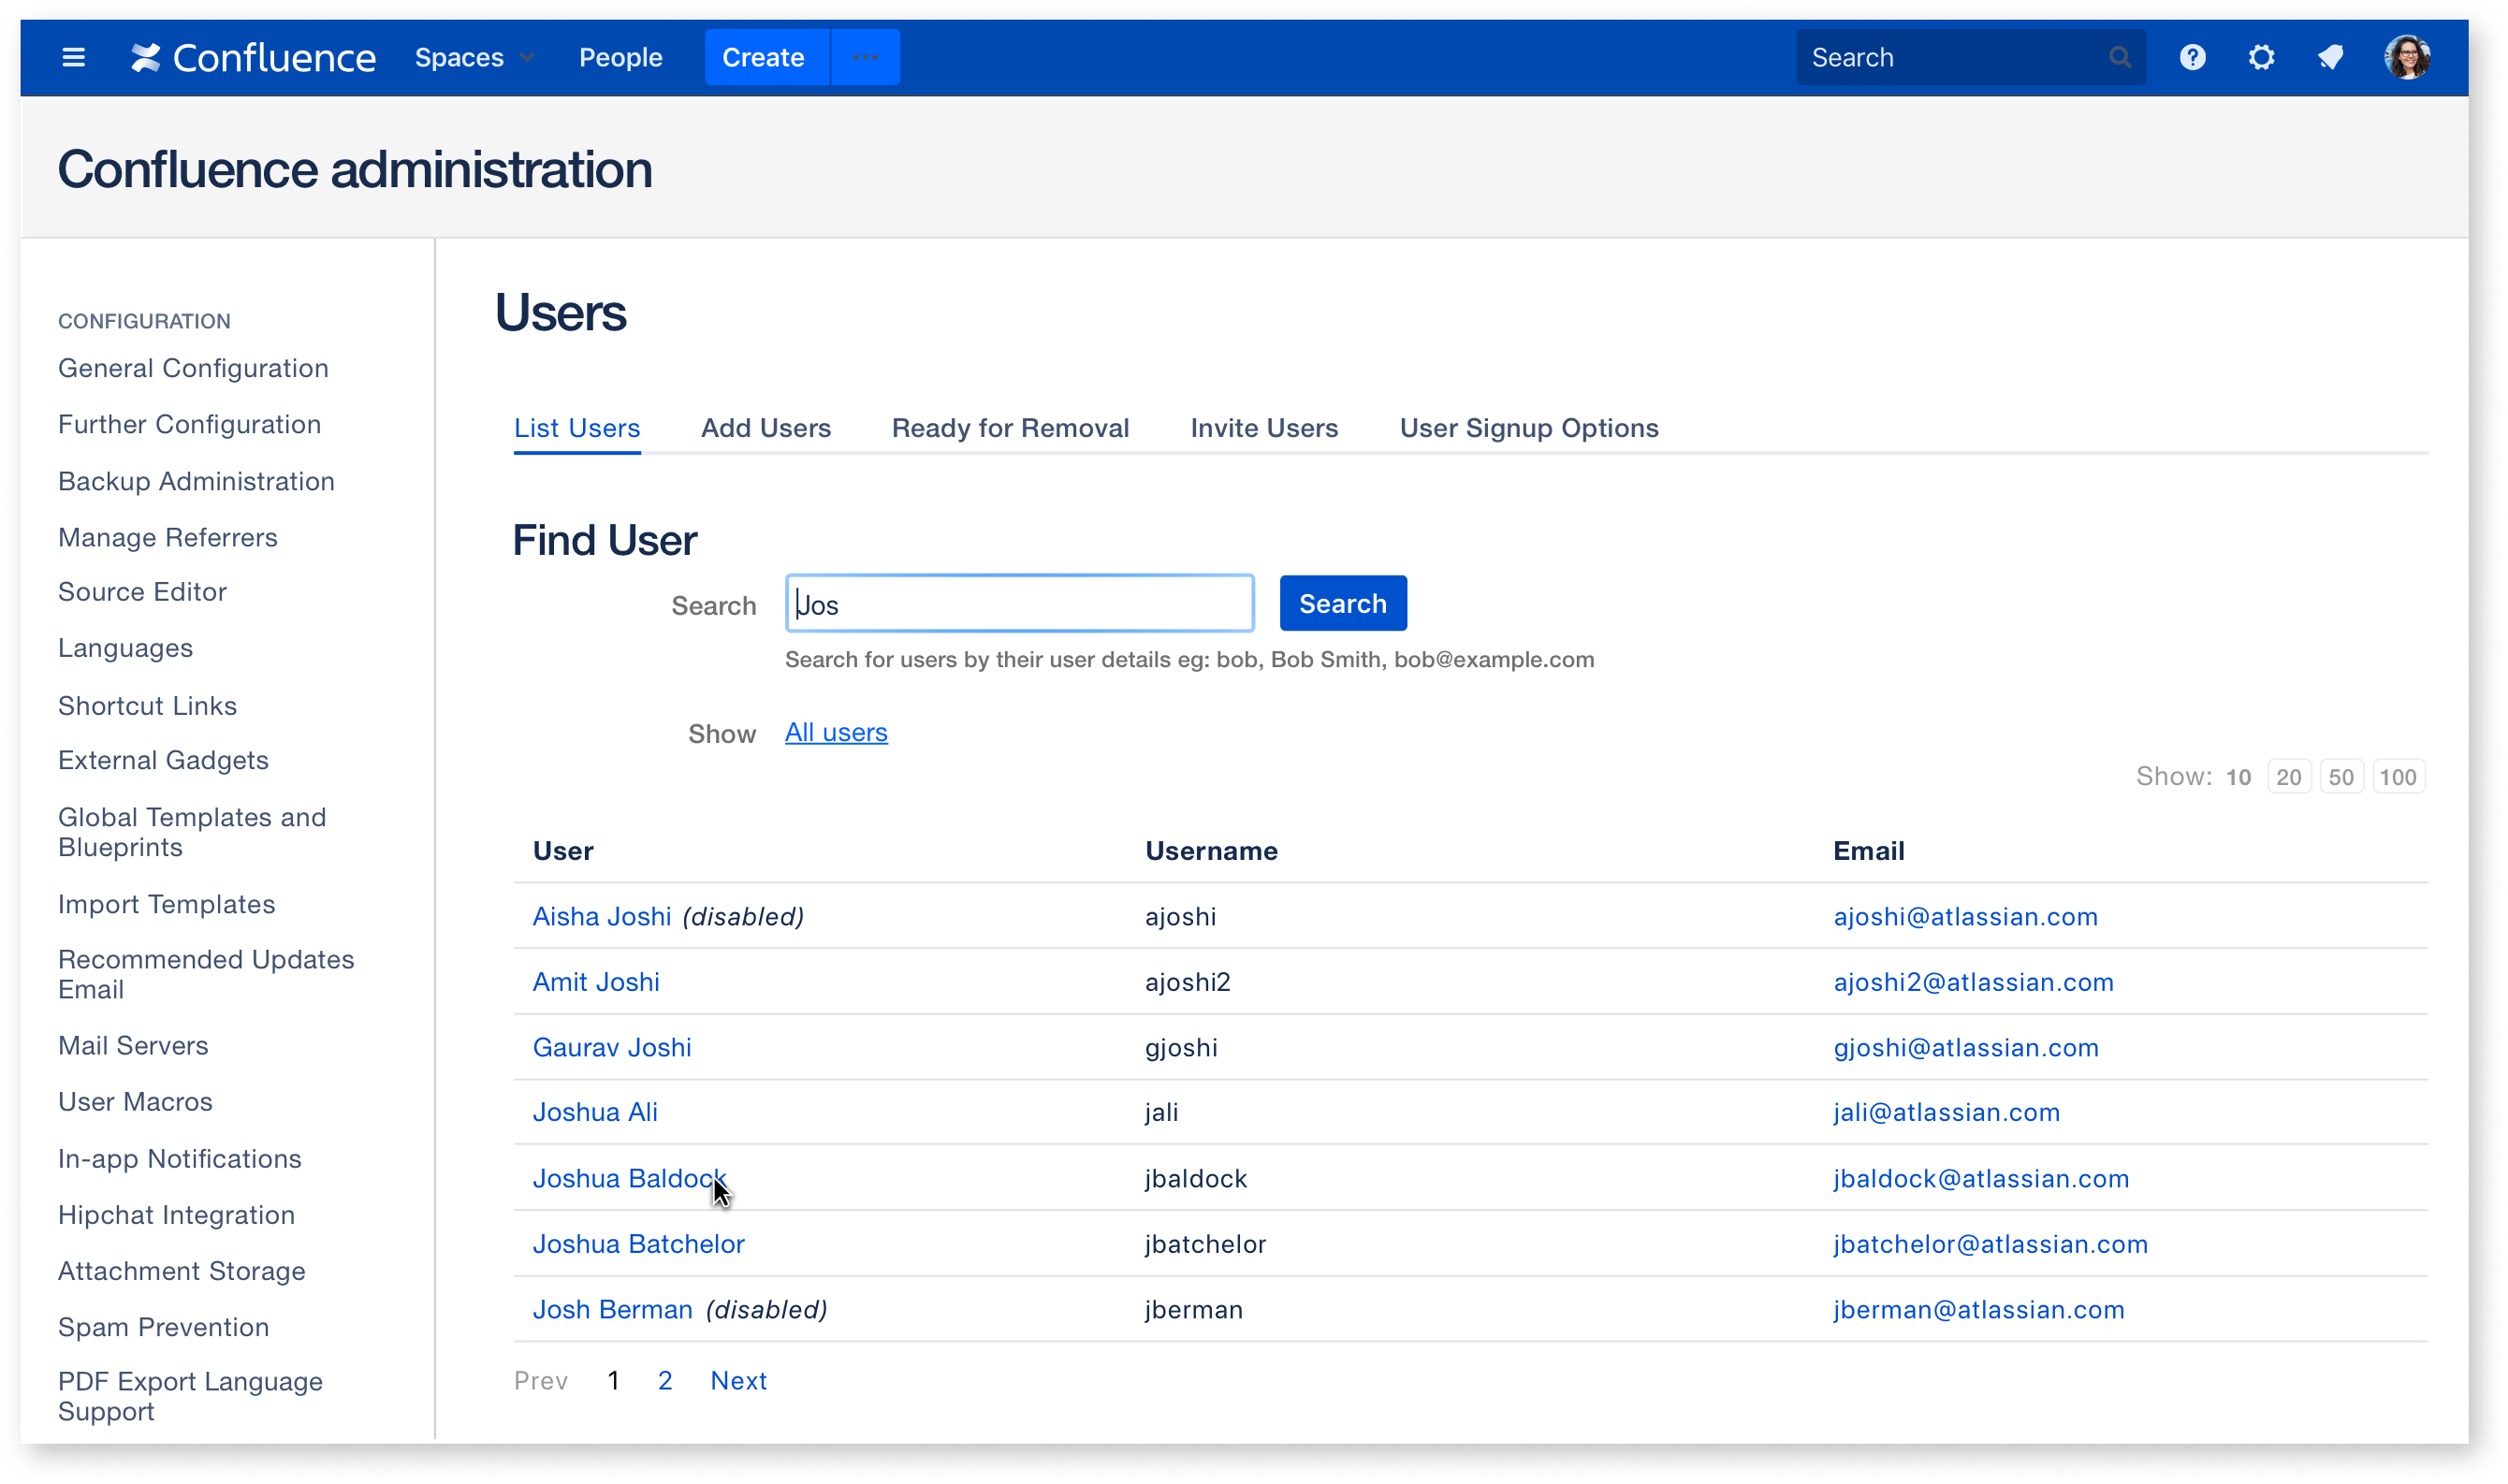The height and width of the screenshot is (1484, 2508).
Task: Click the All users link
Action: [836, 732]
